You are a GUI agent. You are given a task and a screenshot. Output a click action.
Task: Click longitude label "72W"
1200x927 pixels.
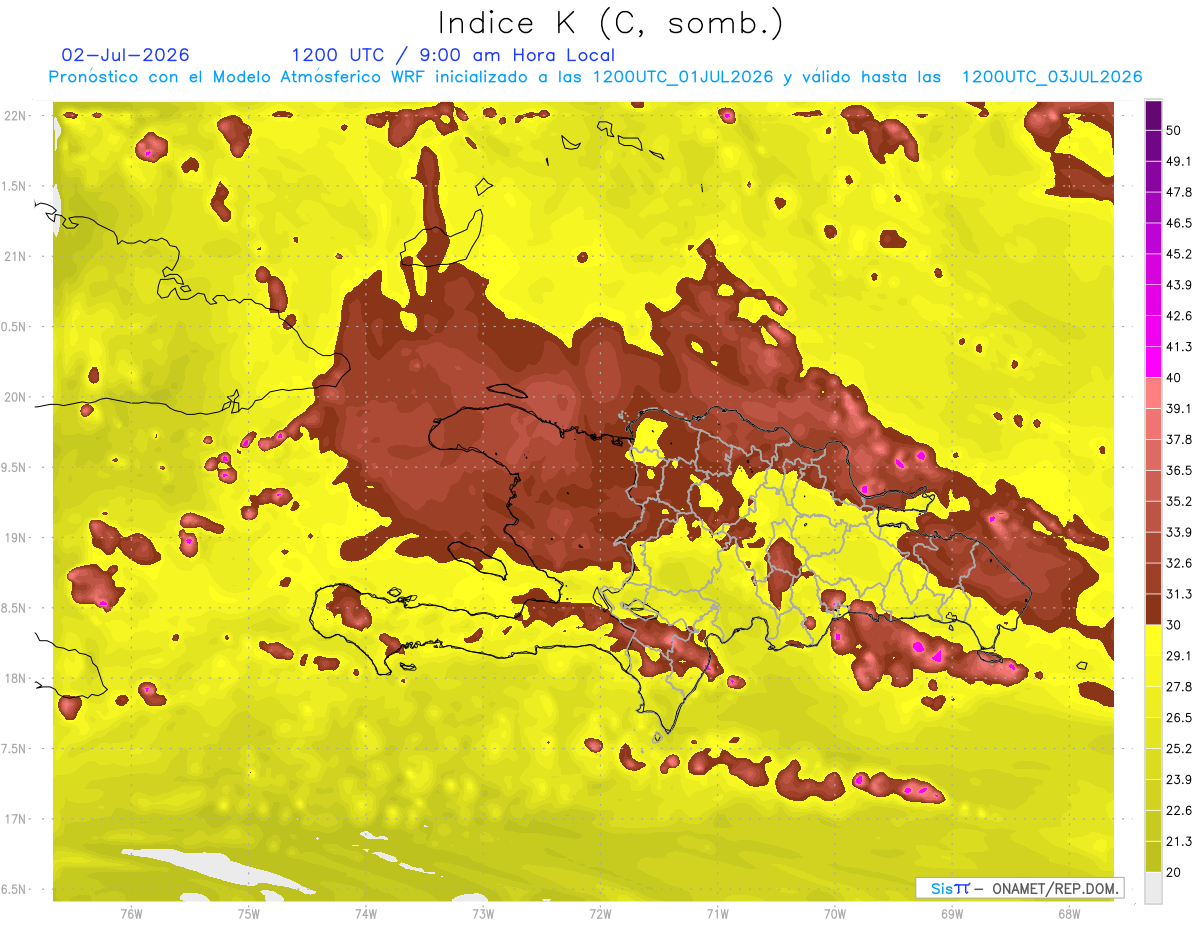click(x=600, y=913)
